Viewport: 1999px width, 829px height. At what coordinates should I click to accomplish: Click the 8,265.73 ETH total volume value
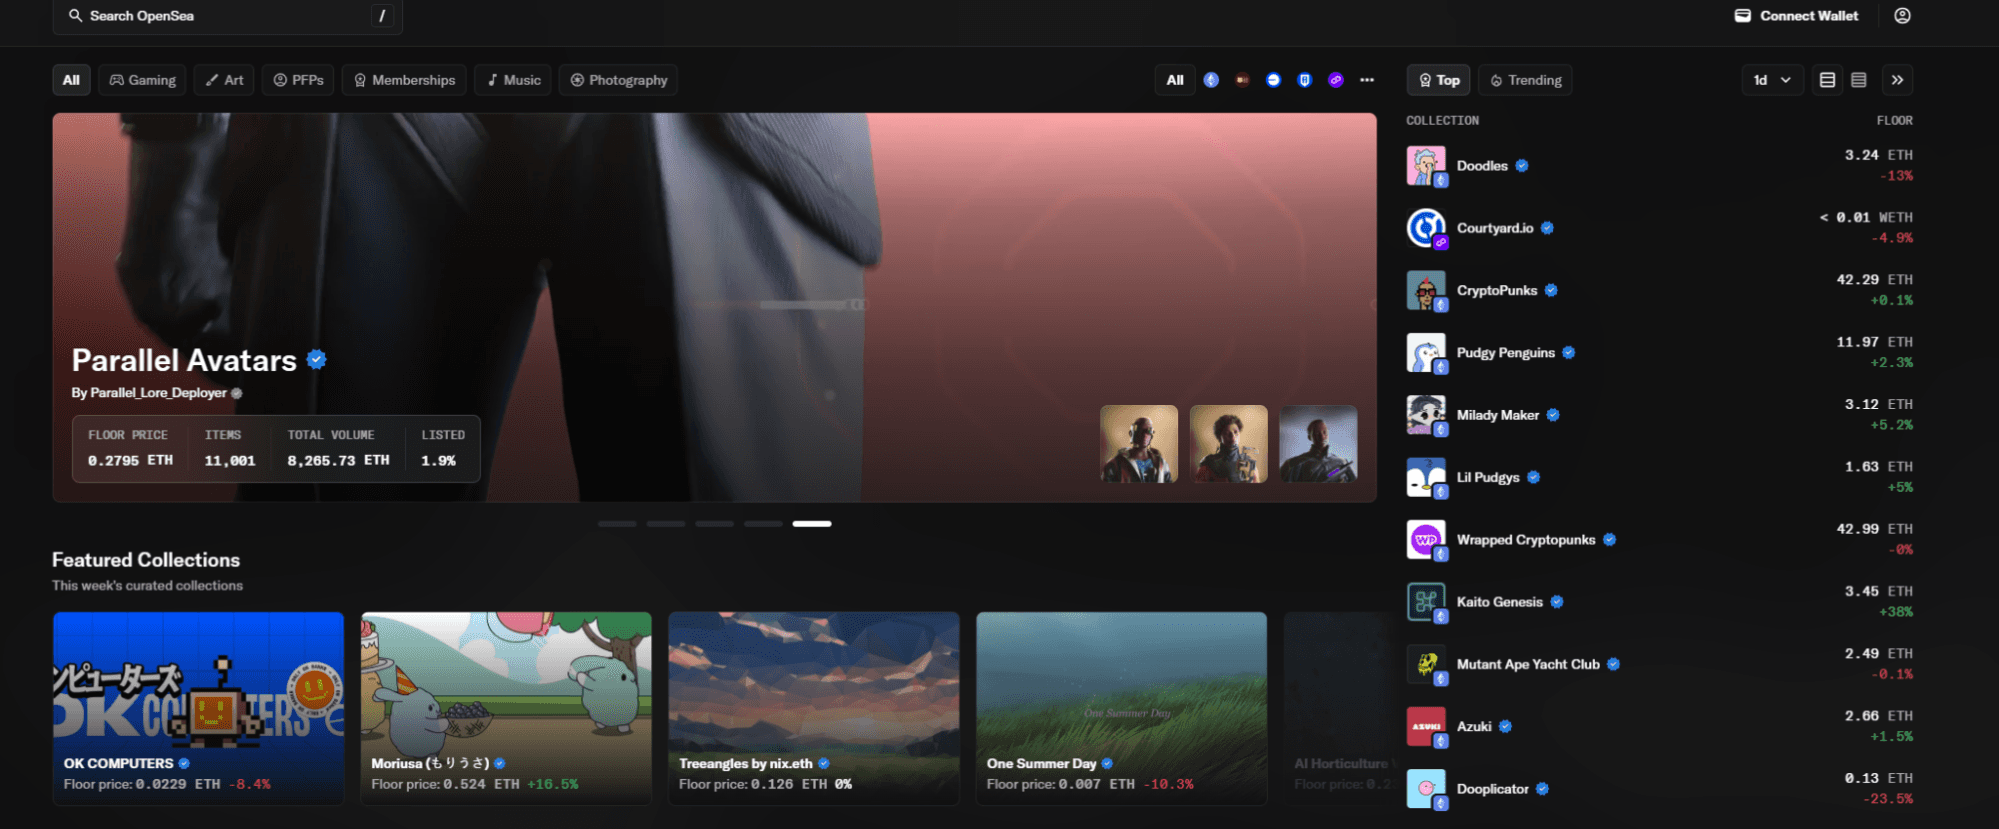(338, 461)
